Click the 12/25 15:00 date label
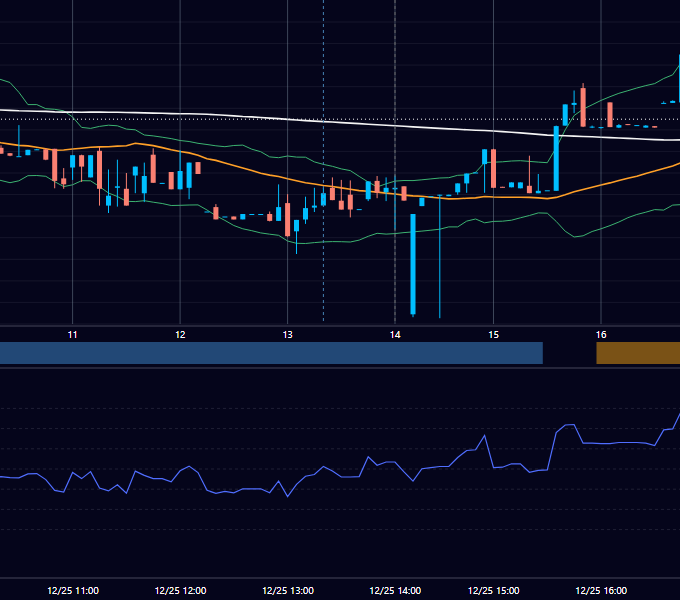The height and width of the screenshot is (600, 680). tap(494, 590)
